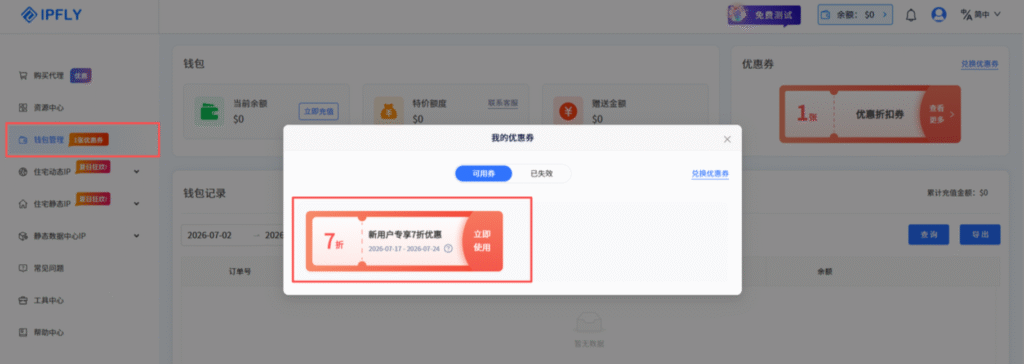Click the book icon beside 帮助中心

(22, 332)
